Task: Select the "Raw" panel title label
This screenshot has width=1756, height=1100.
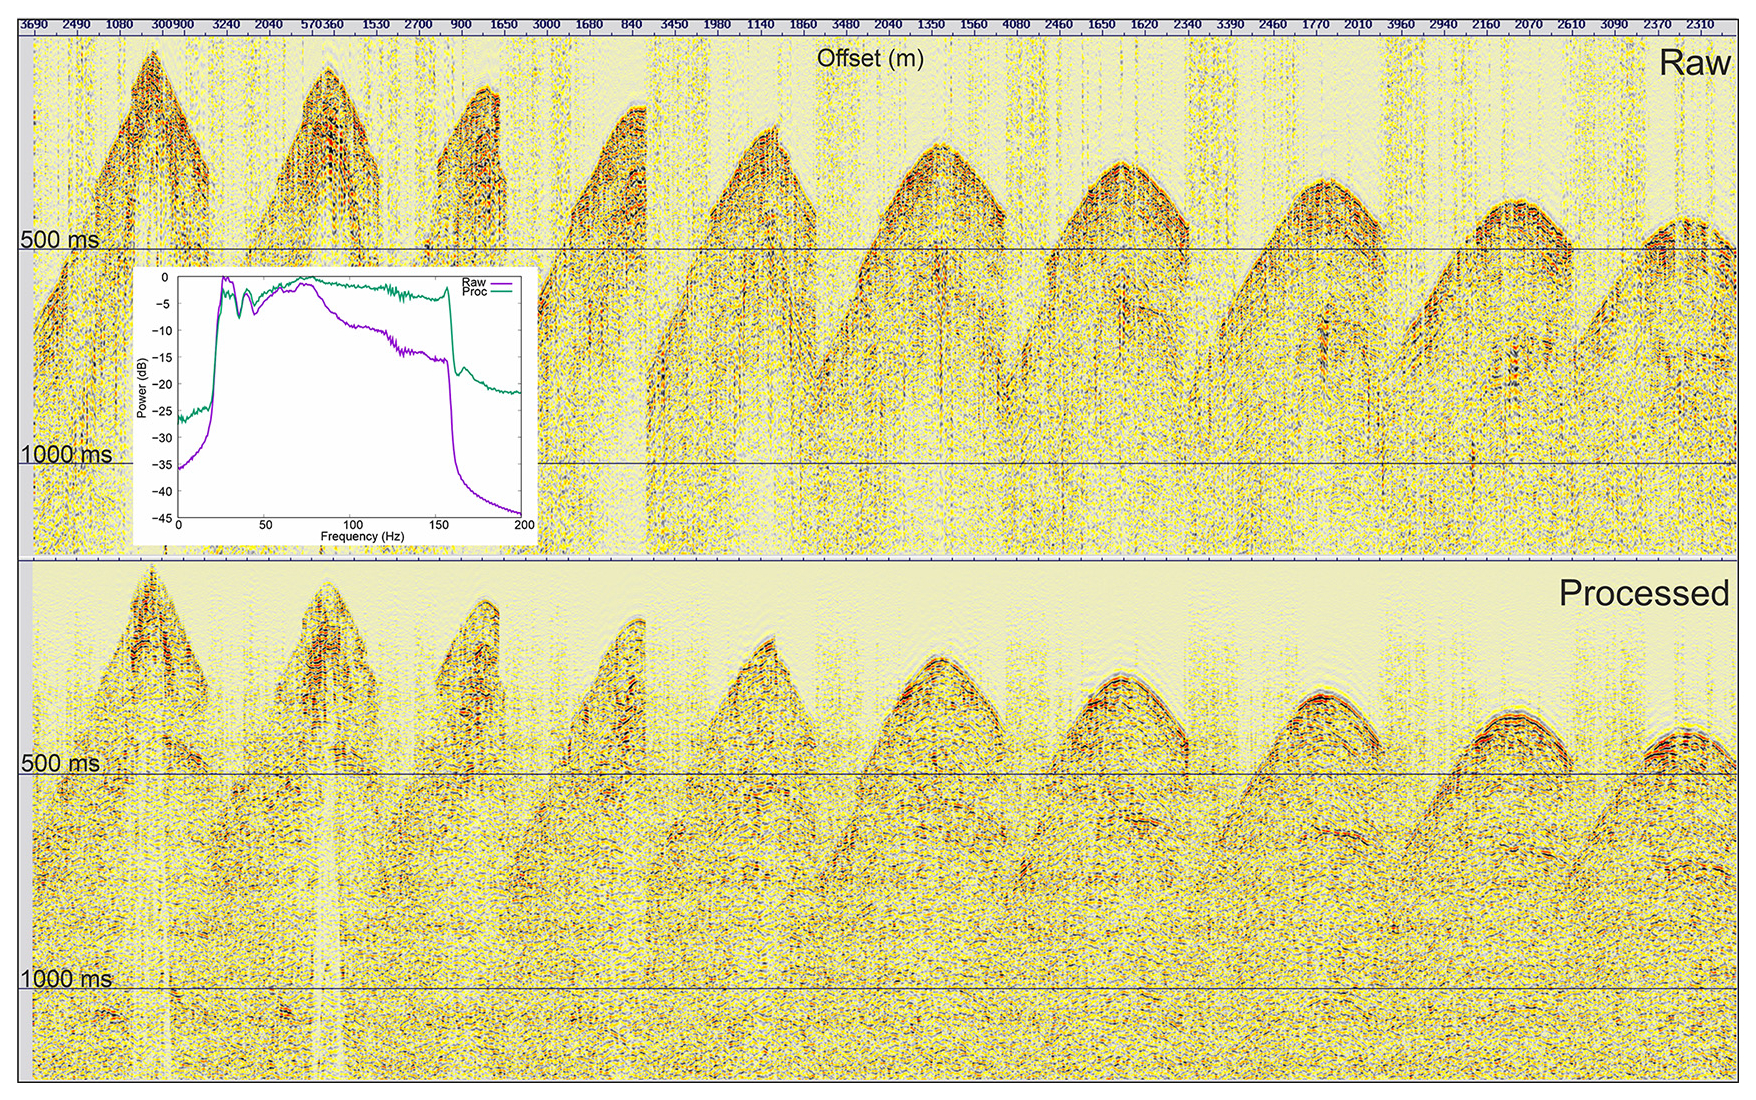Action: 1694,63
